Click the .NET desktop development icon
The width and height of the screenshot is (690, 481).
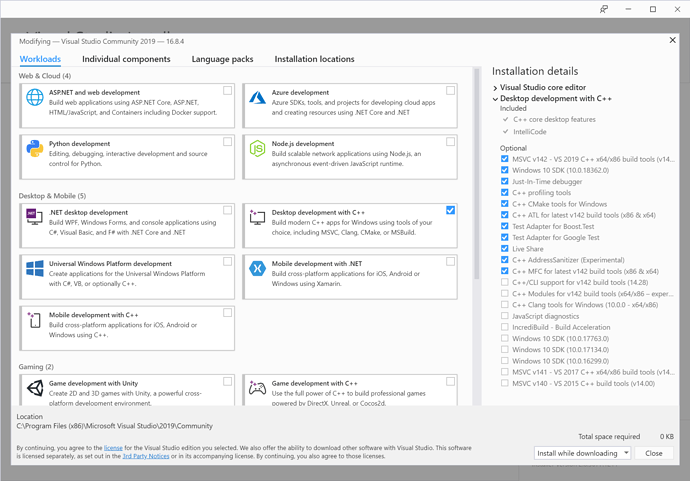(34, 217)
